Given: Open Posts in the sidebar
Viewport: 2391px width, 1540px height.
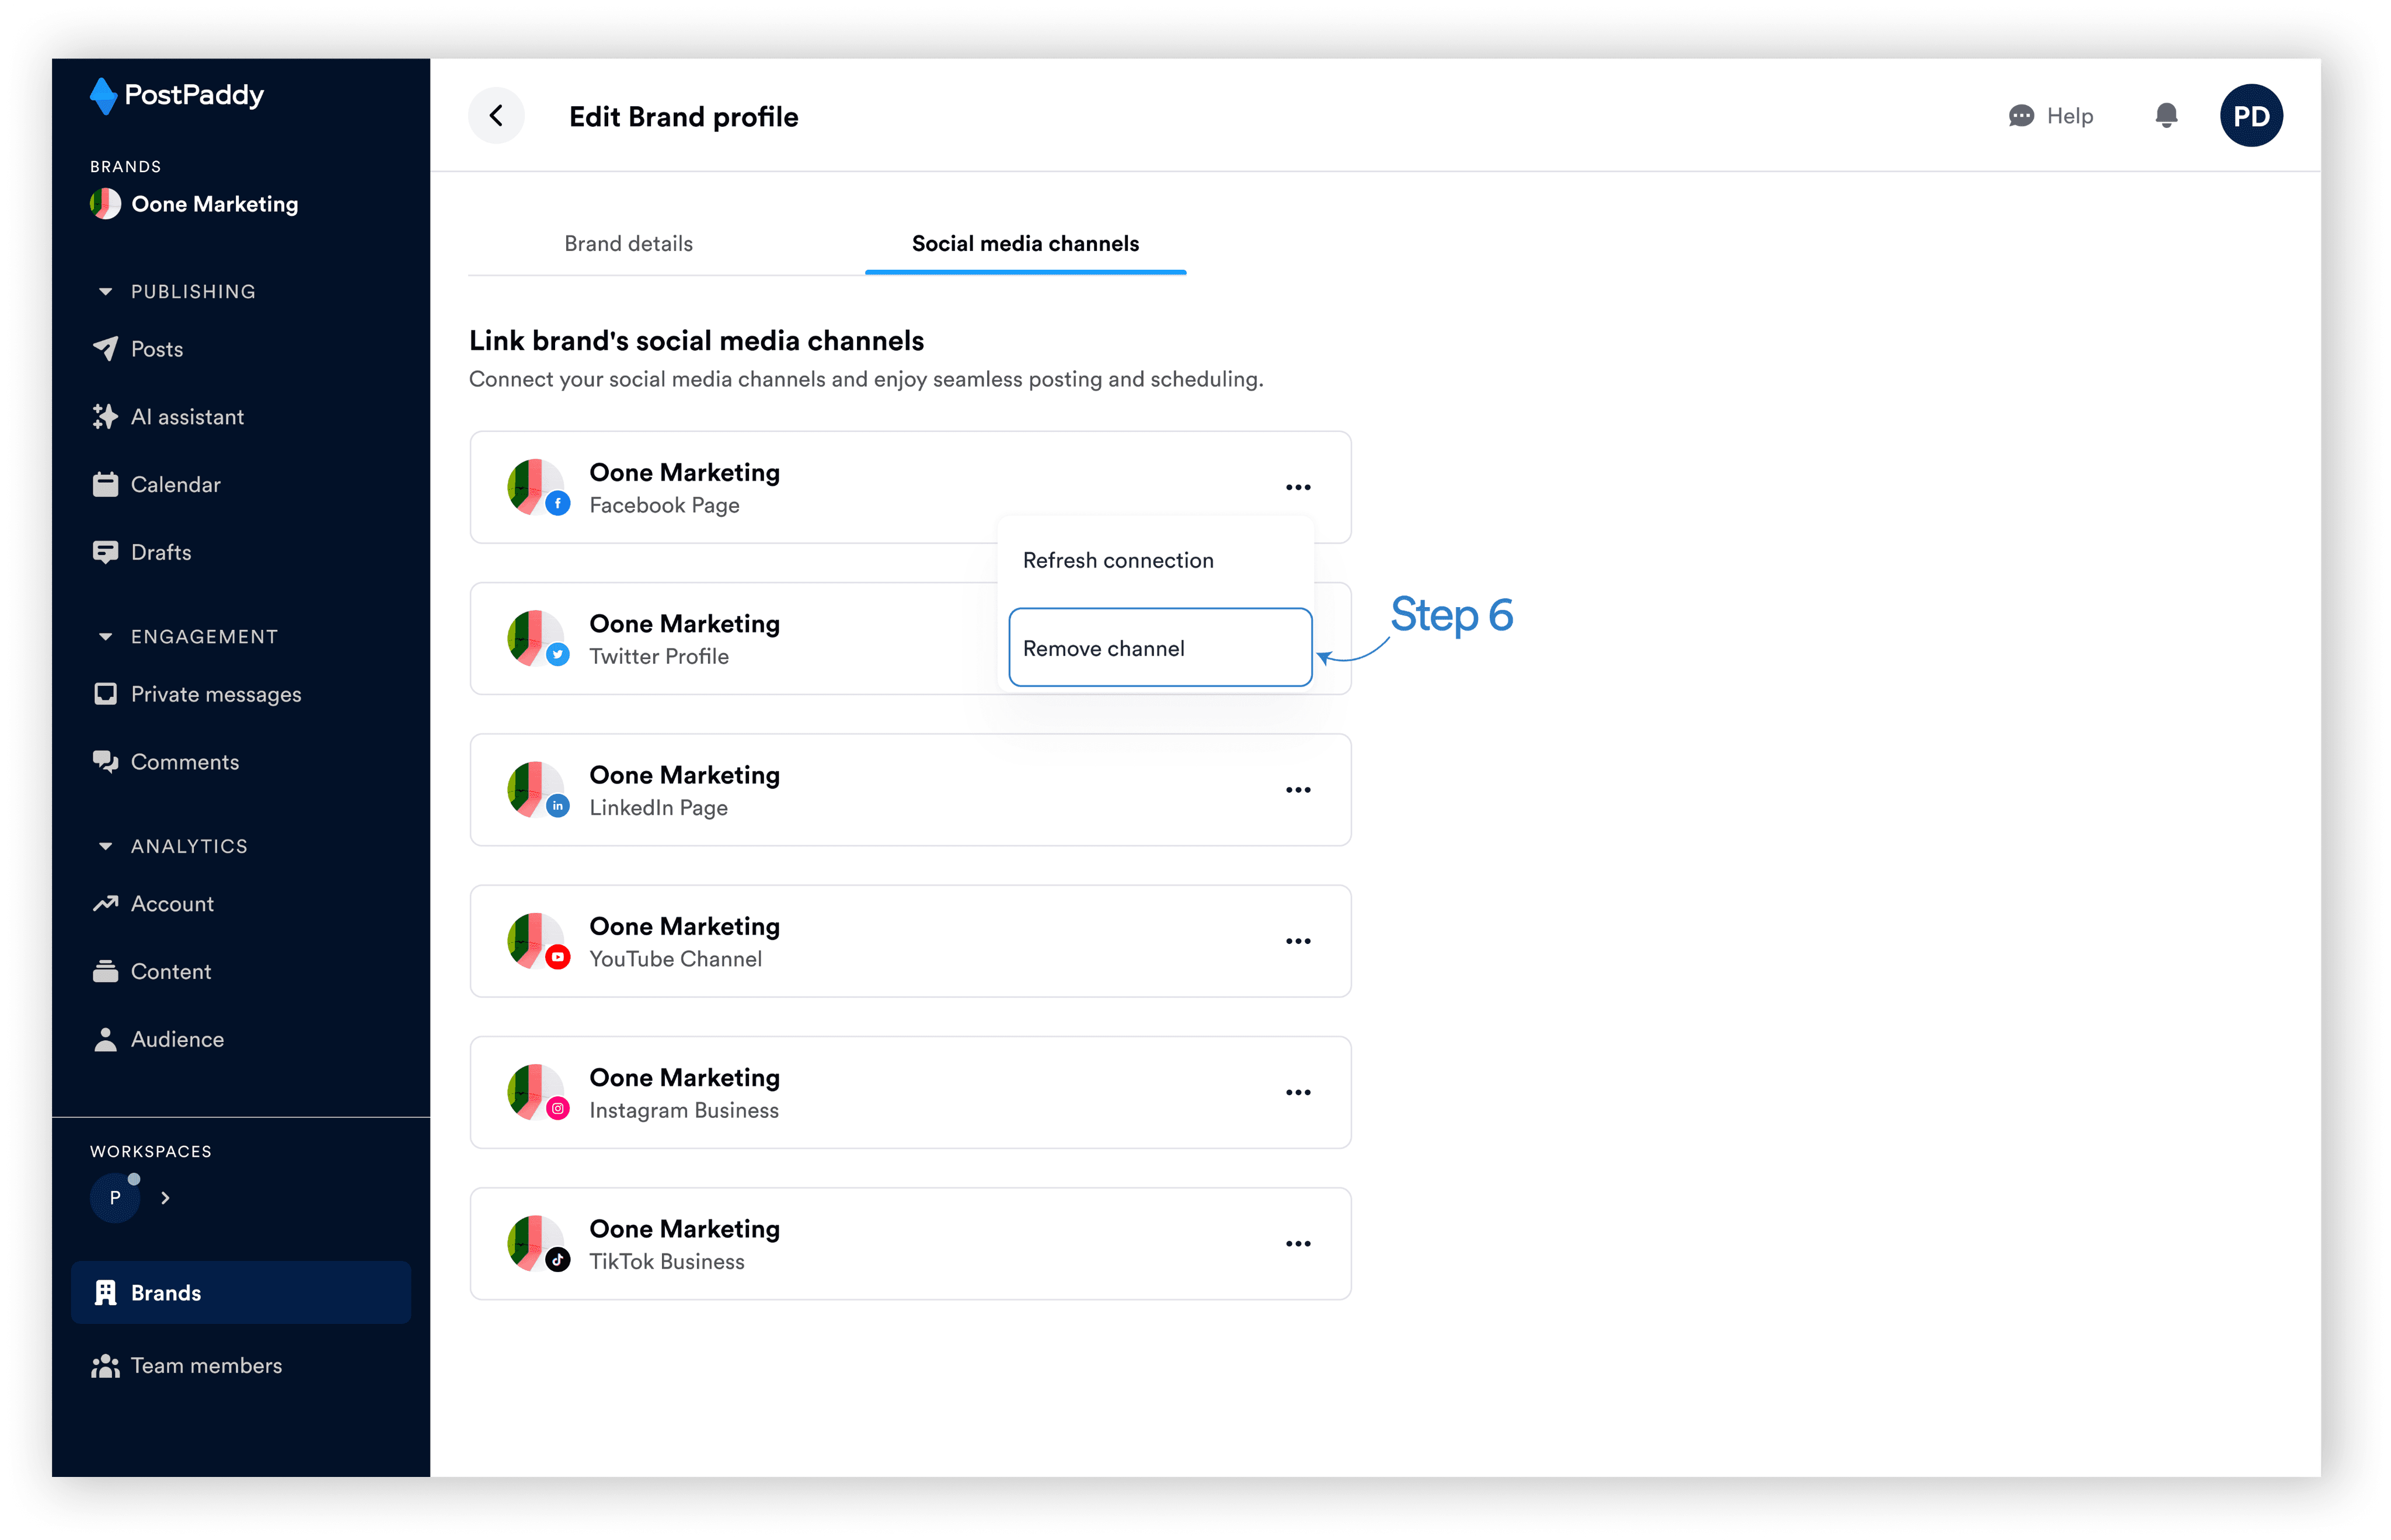Looking at the screenshot, I should click(x=156, y=349).
